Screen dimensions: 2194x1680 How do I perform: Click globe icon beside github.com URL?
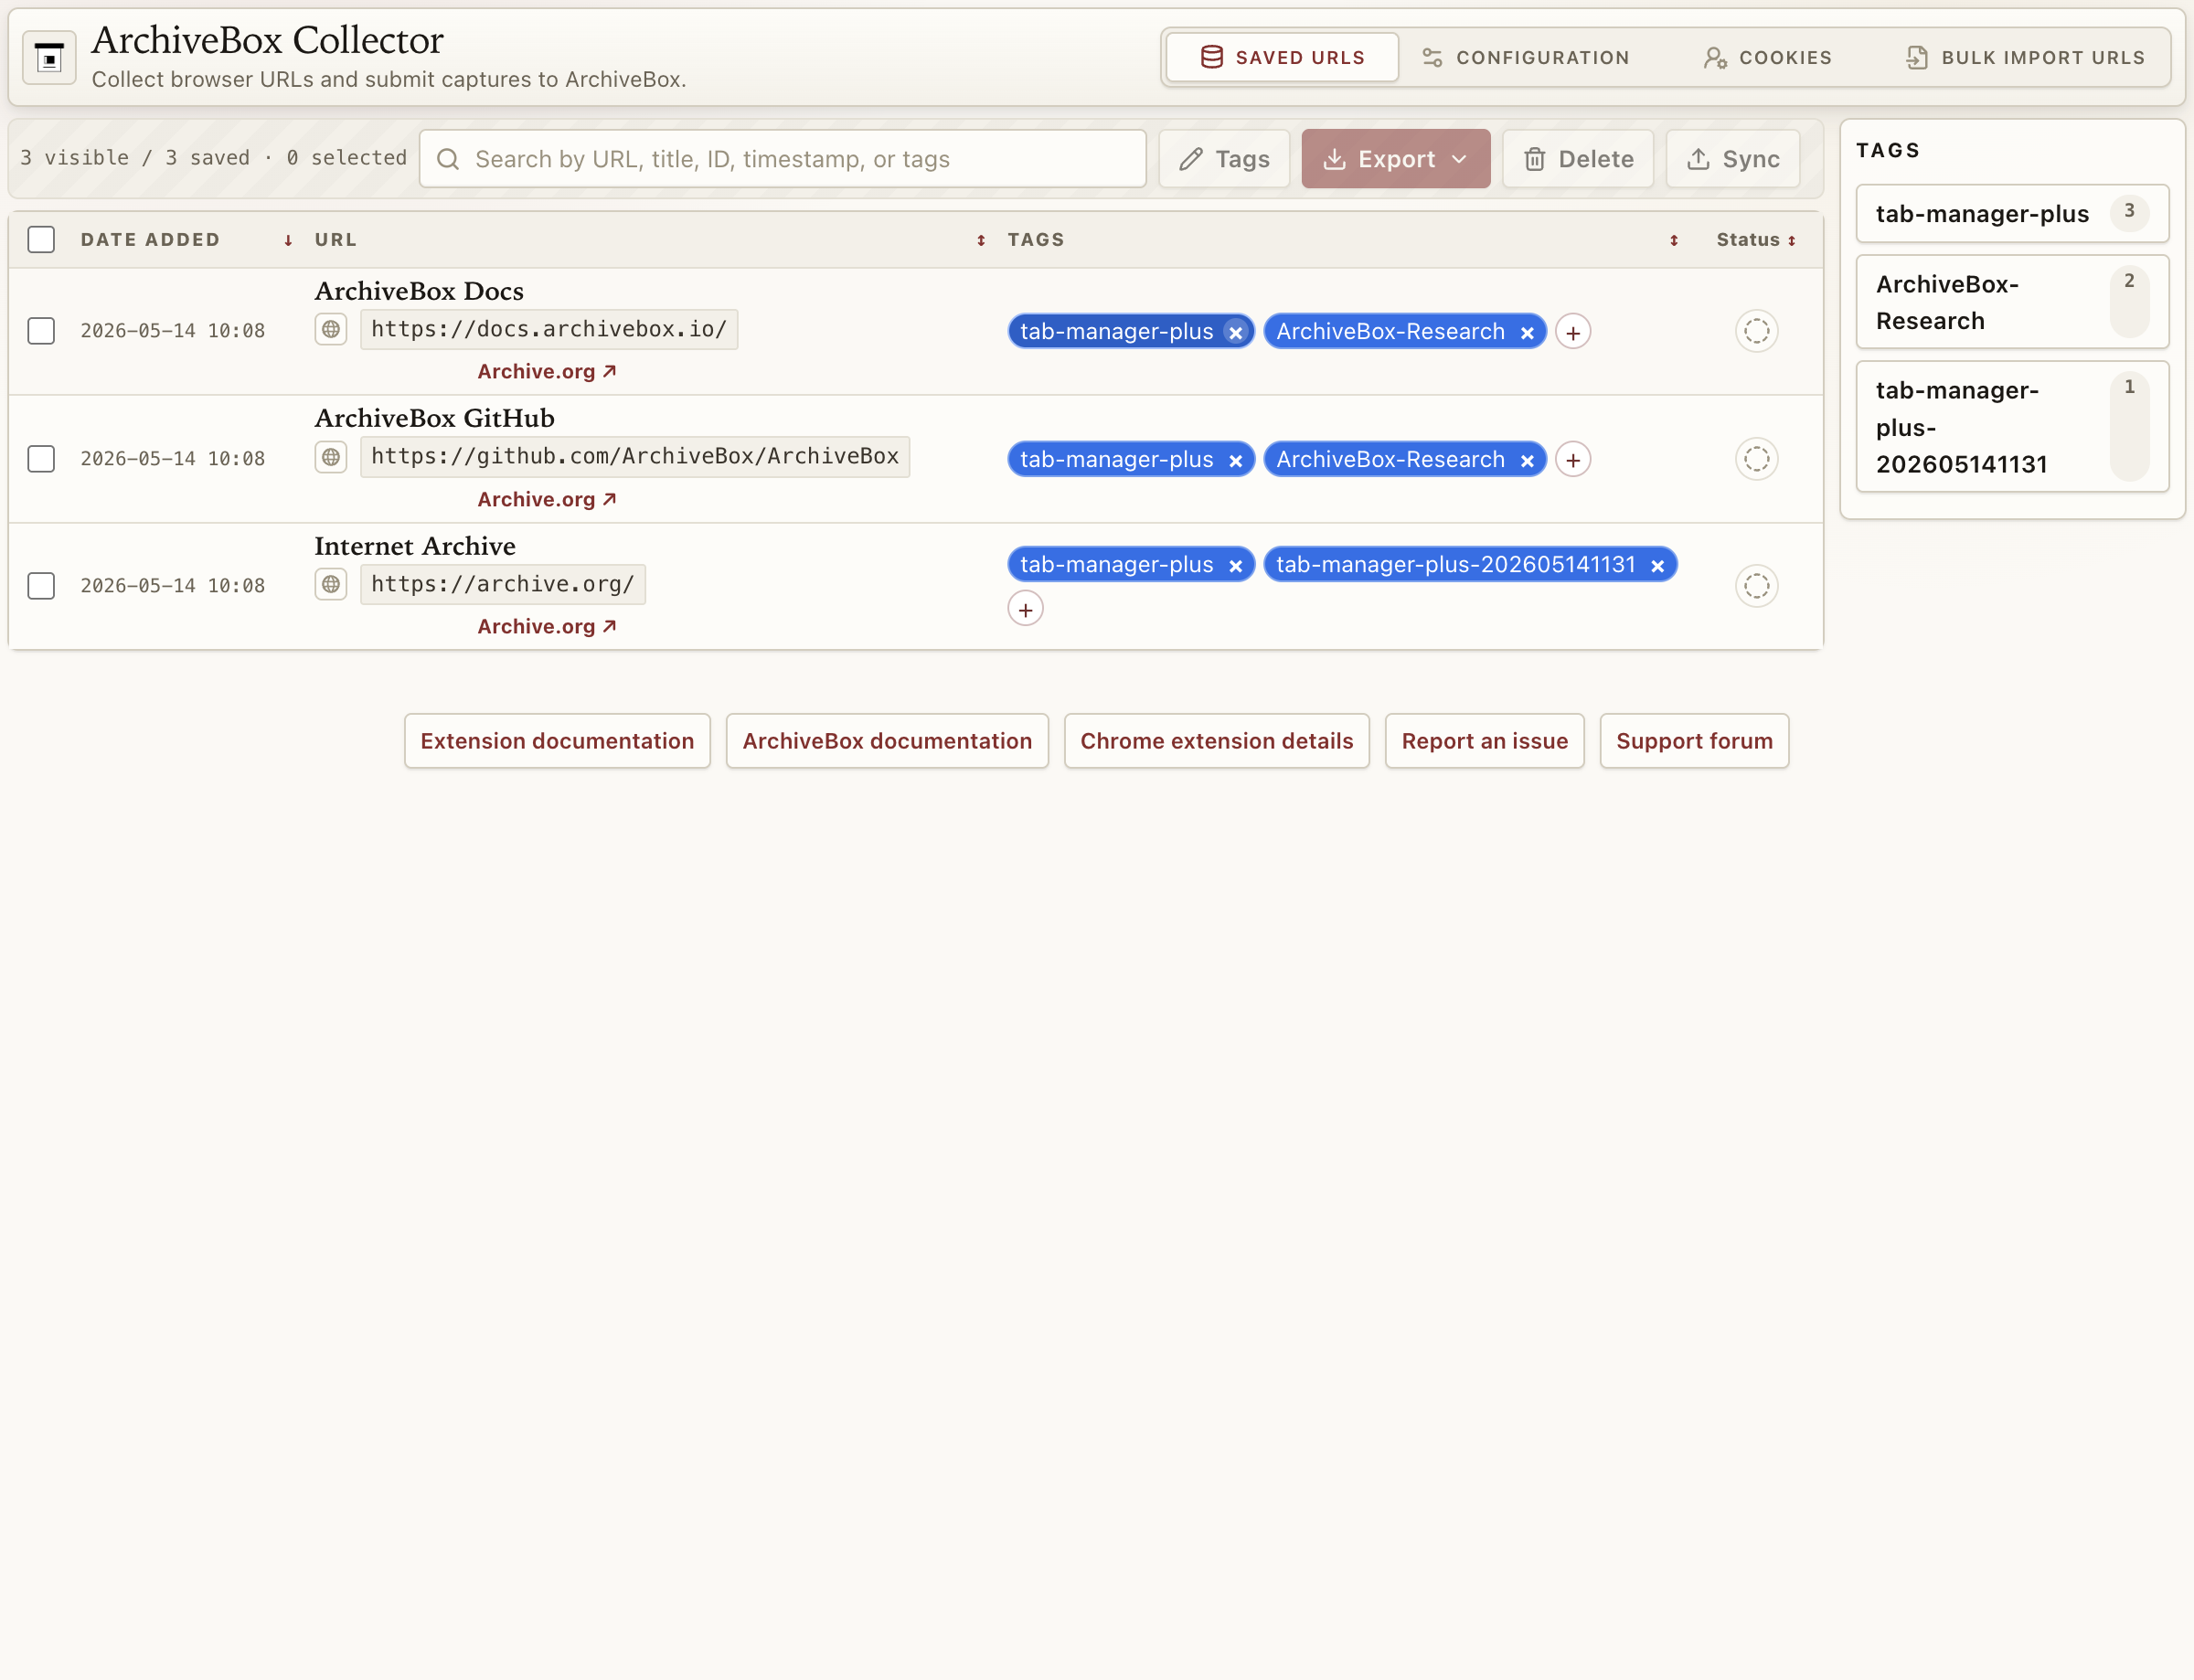(331, 457)
